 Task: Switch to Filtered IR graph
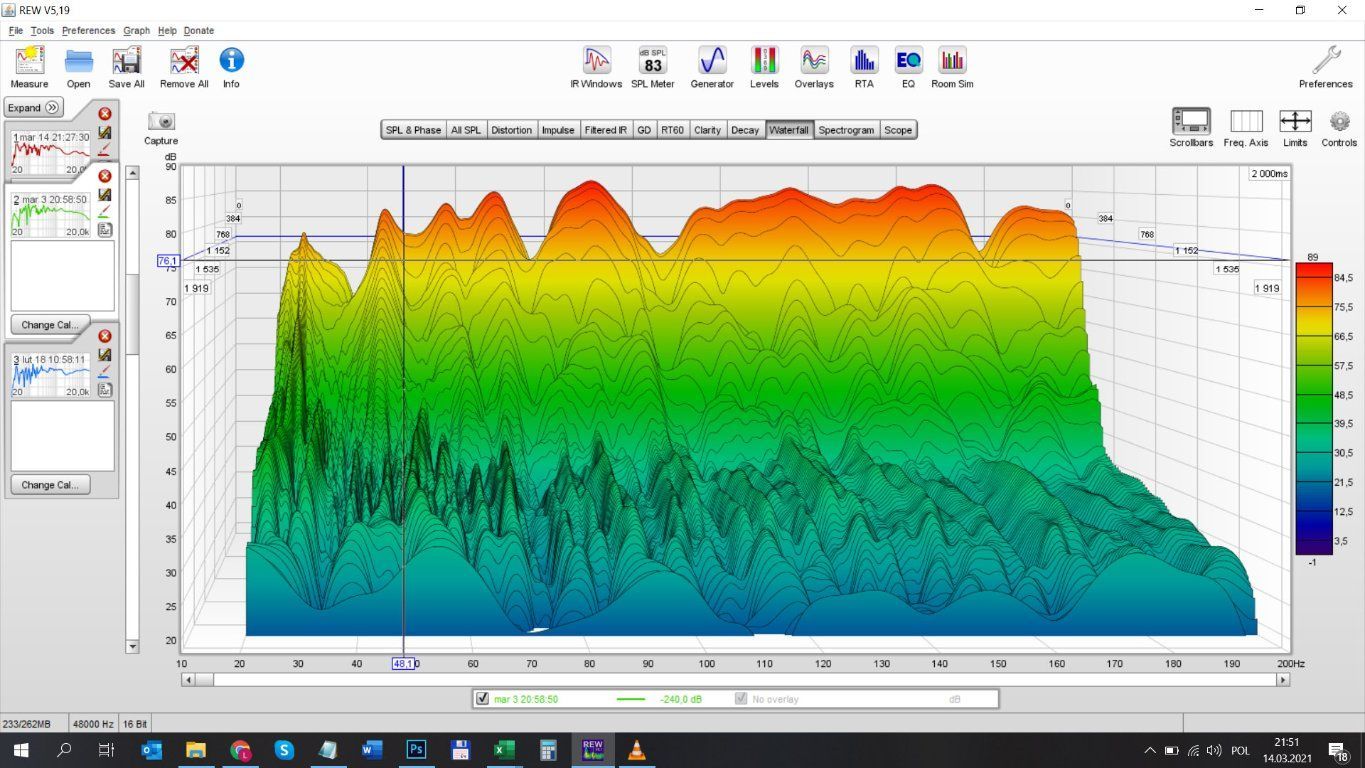click(x=606, y=130)
